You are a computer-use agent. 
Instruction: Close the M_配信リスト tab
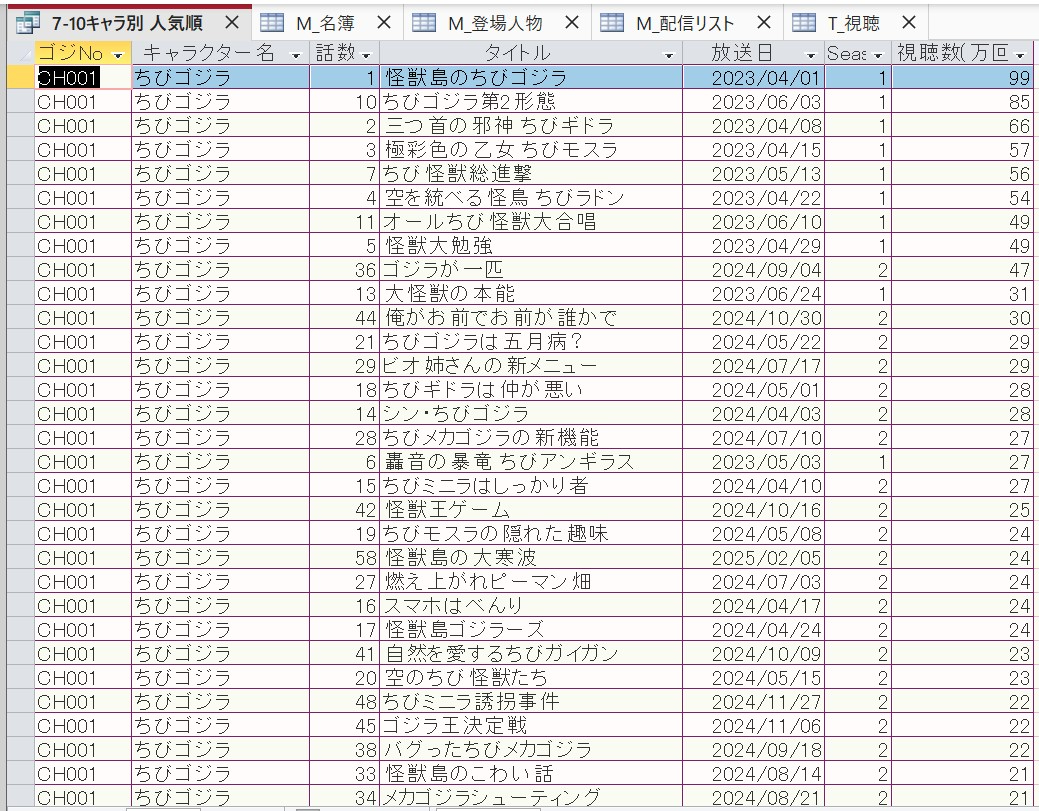click(x=763, y=23)
